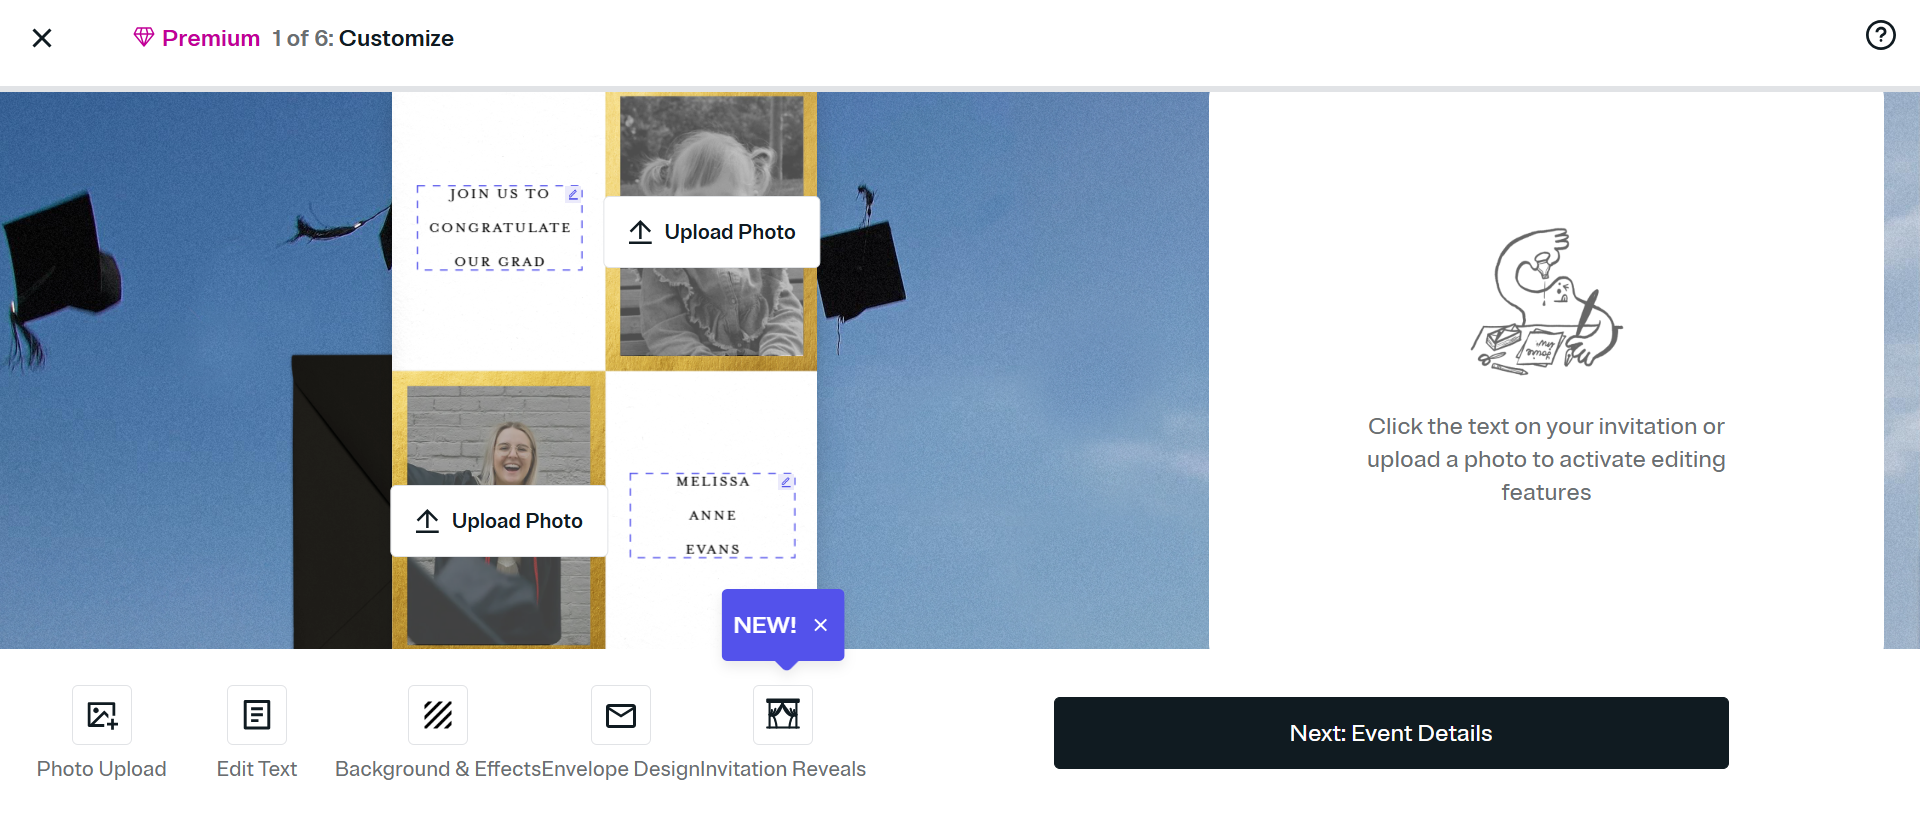Click the Premium label in header
Screen dimensions: 1920x816
(x=211, y=38)
